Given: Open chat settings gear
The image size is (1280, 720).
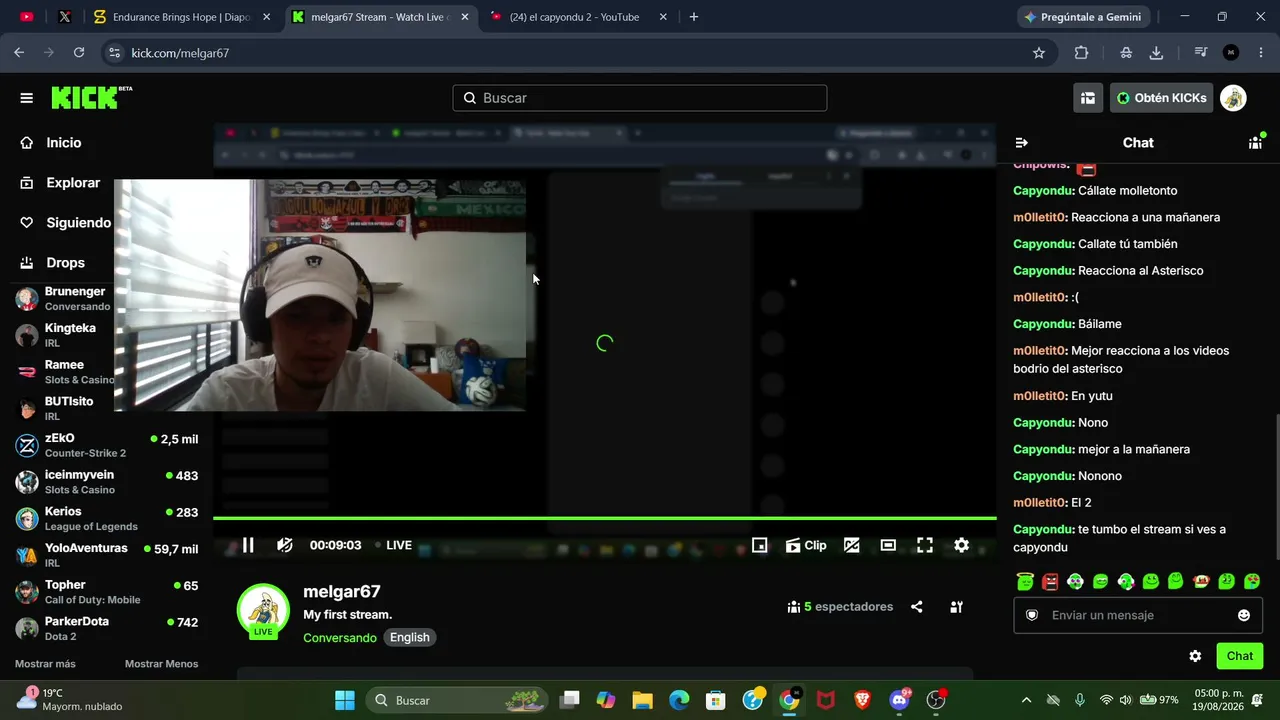Looking at the screenshot, I should click(x=1195, y=656).
